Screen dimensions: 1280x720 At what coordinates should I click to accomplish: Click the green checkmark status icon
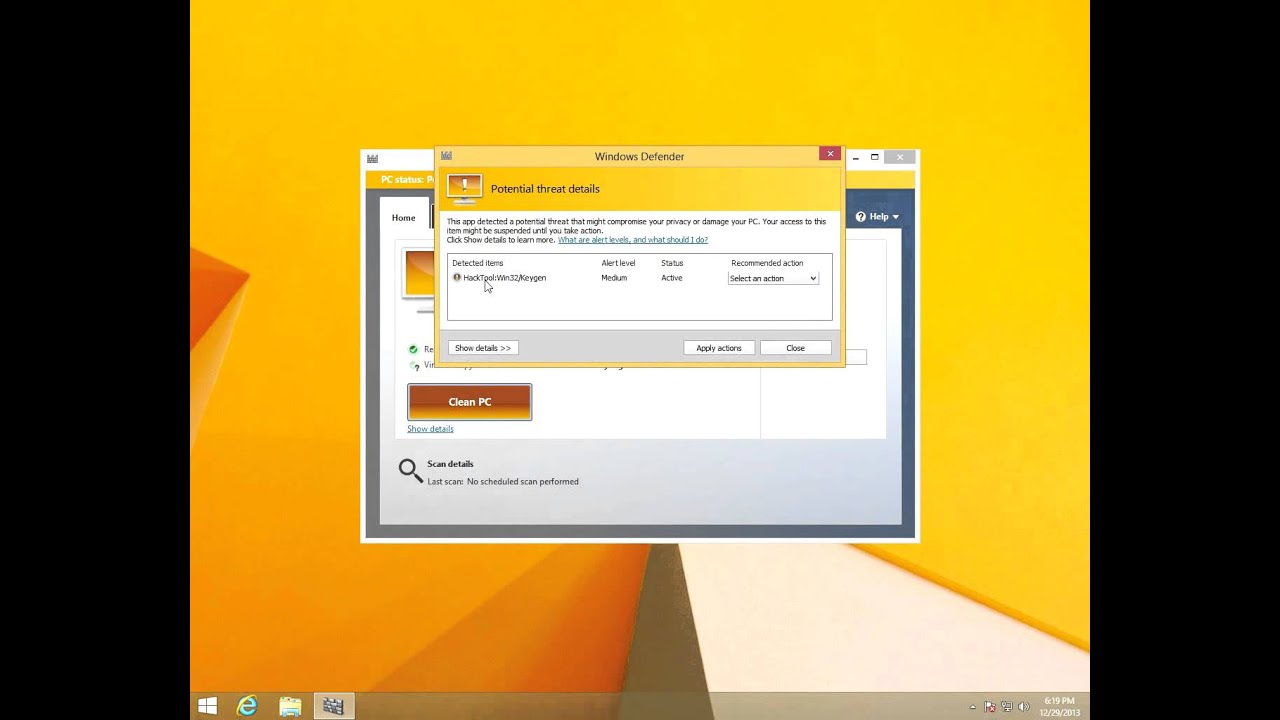pyautogui.click(x=413, y=349)
